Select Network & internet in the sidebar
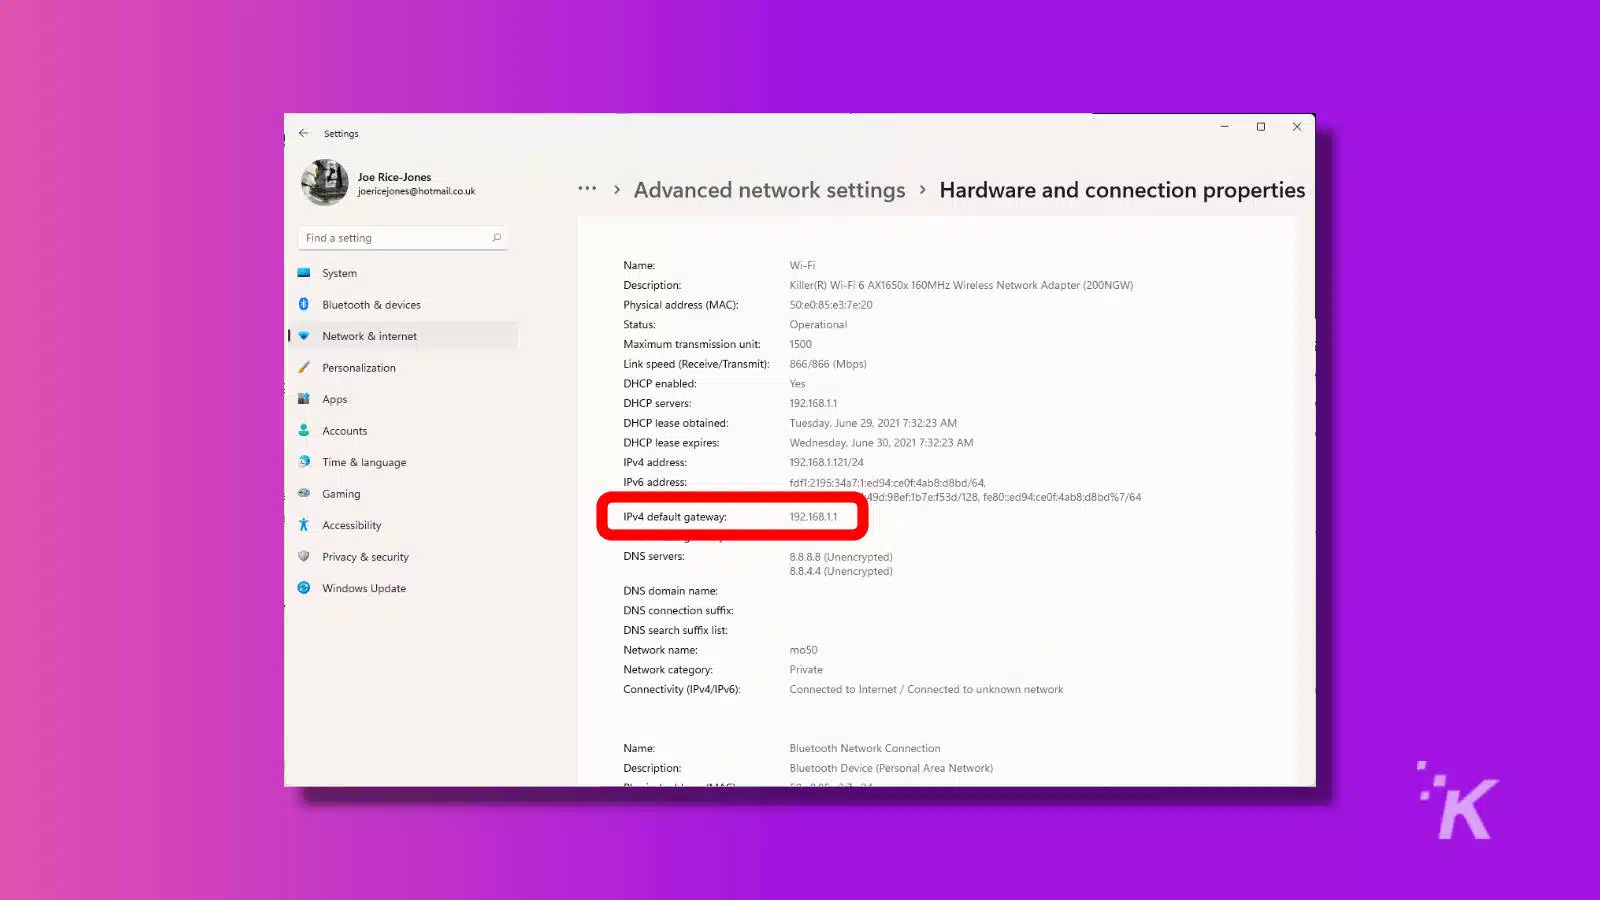 [370, 335]
